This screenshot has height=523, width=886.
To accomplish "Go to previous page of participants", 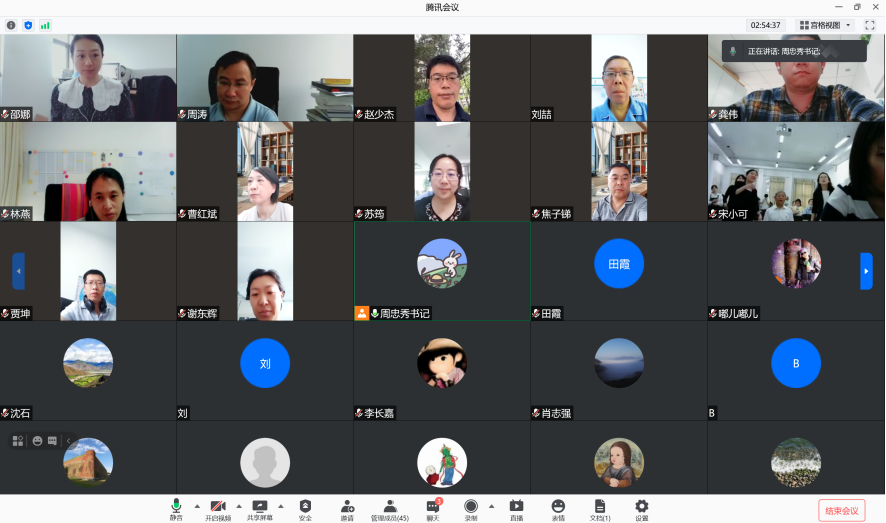I will 18,271.
